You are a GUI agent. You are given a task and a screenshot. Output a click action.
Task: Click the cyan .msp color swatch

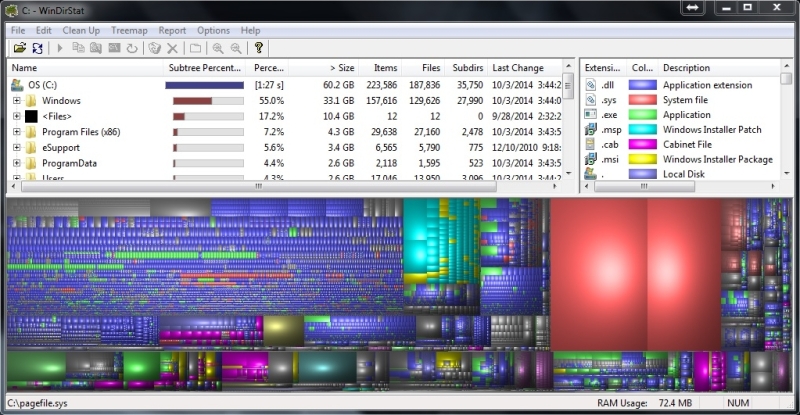tap(642, 129)
